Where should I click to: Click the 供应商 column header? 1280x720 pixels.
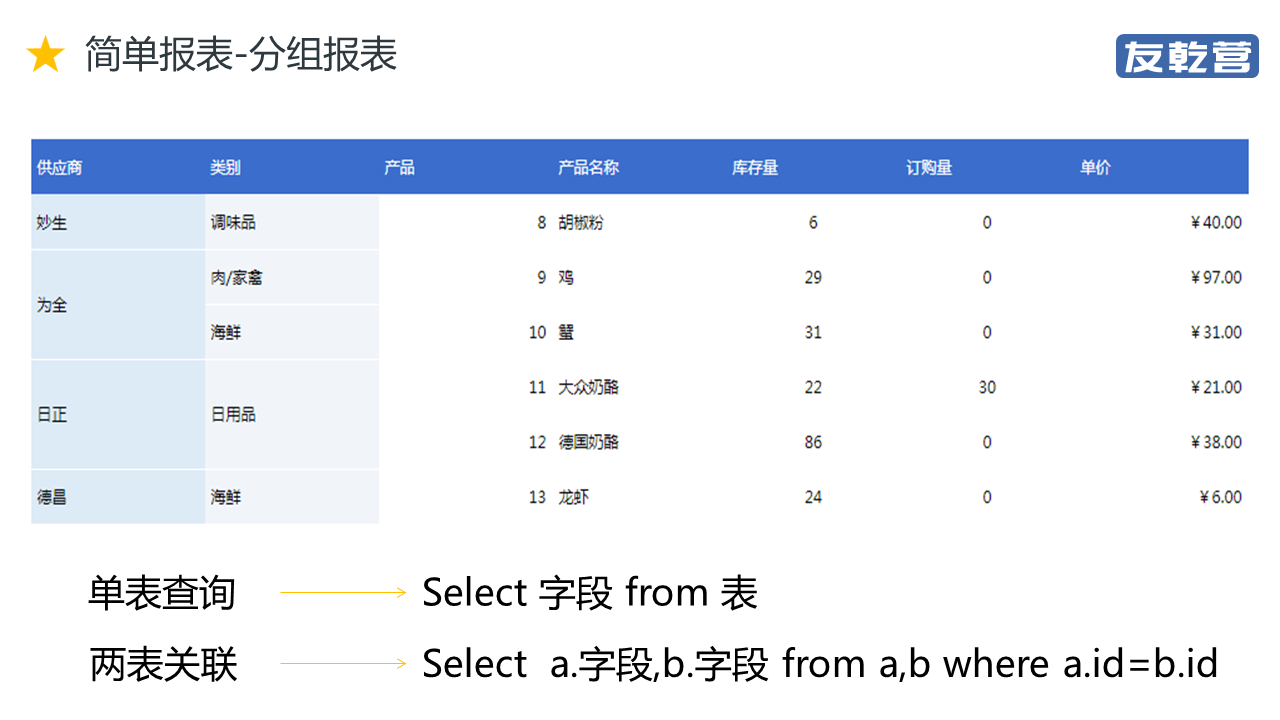tap(60, 168)
